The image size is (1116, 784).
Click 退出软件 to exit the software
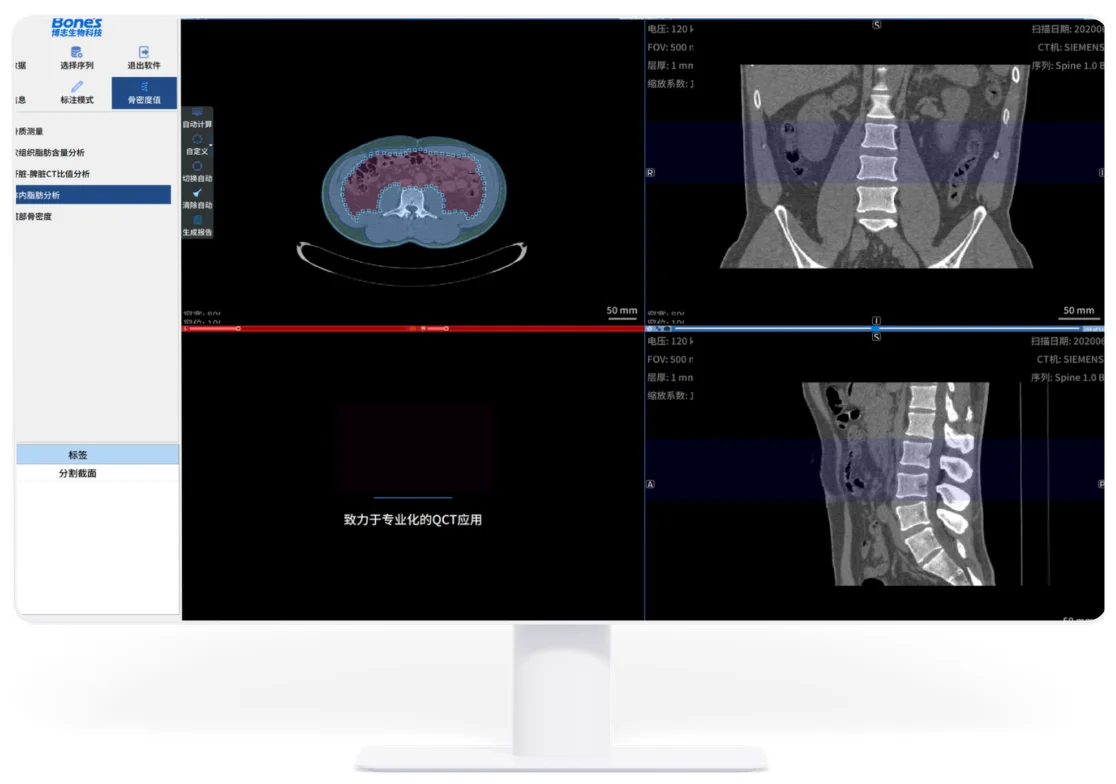[x=144, y=52]
